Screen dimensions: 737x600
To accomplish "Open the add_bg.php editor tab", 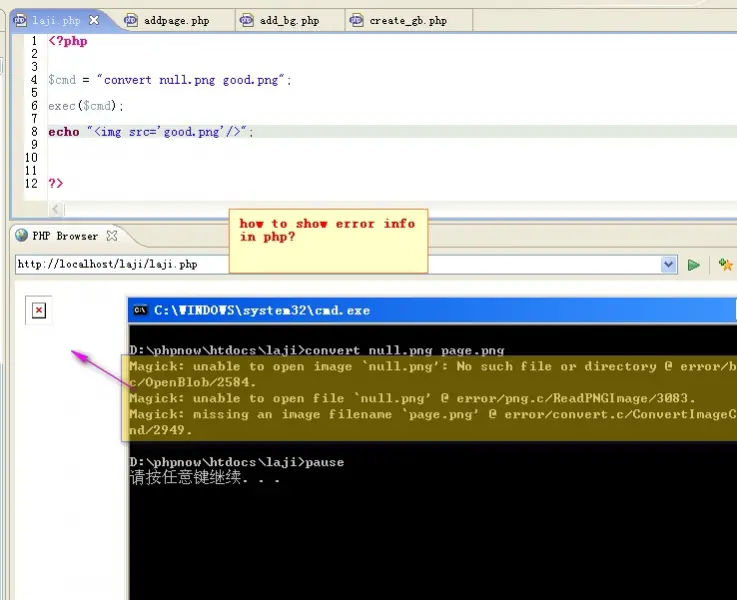I will (x=289, y=21).
